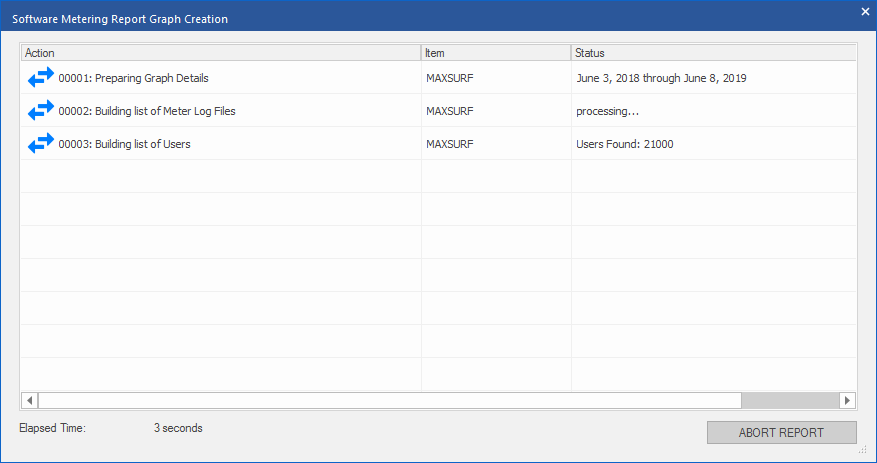Select the 00003: Building list of Users row
The image size is (877, 463).
(438, 144)
